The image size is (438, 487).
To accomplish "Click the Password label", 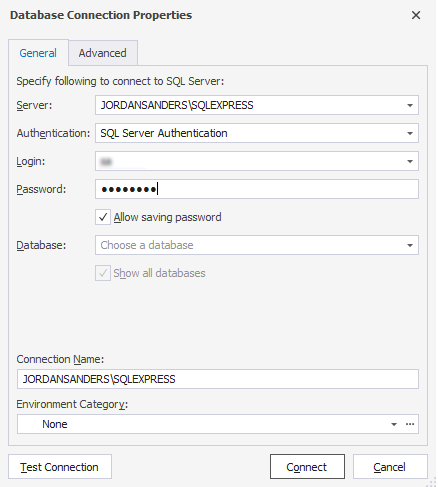I will click(x=41, y=189).
